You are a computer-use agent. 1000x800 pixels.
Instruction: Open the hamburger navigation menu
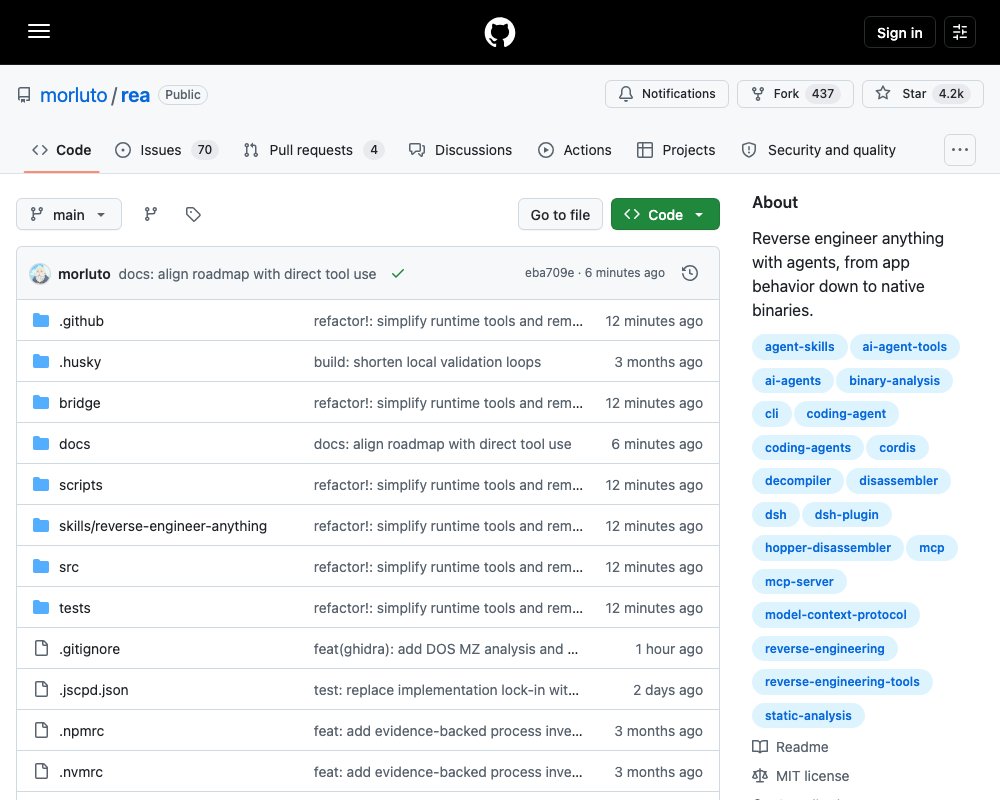(39, 31)
